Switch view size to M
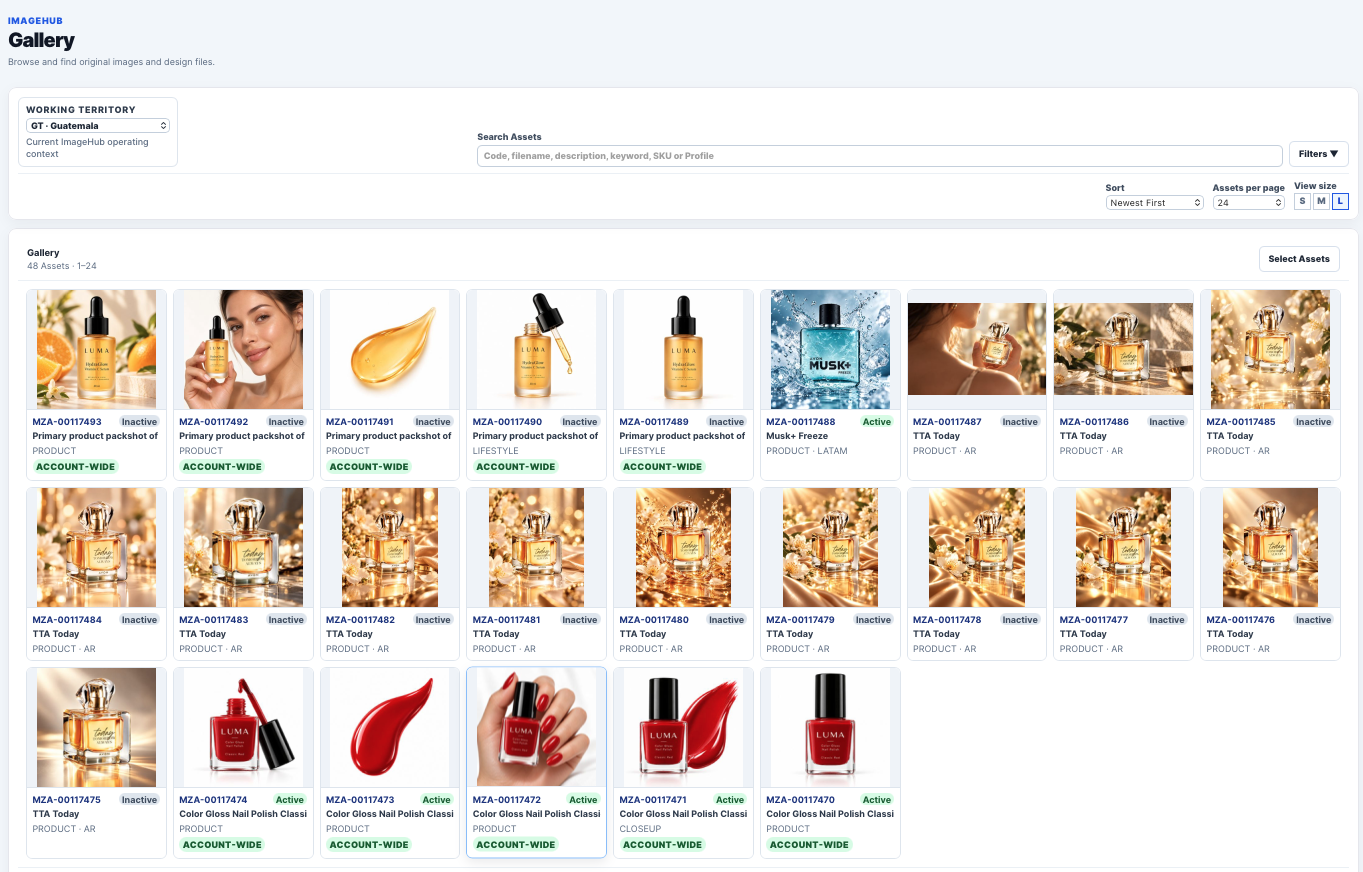Screen dimensions: 1363x872 [x=1321, y=201]
